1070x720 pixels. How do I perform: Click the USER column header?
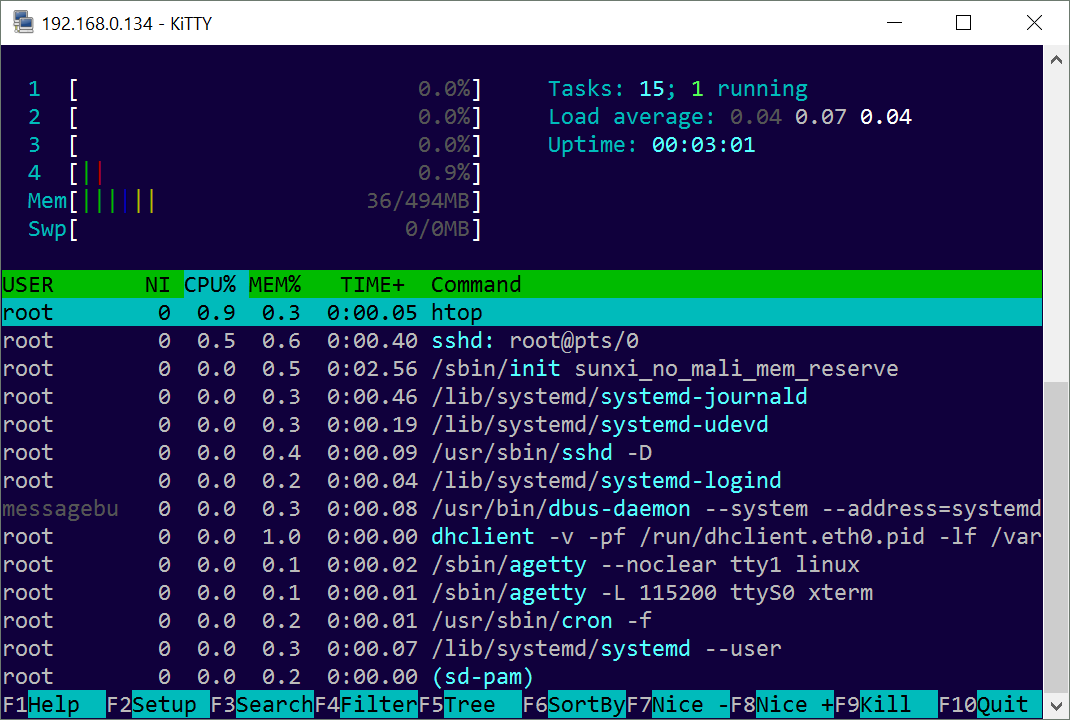click(28, 285)
